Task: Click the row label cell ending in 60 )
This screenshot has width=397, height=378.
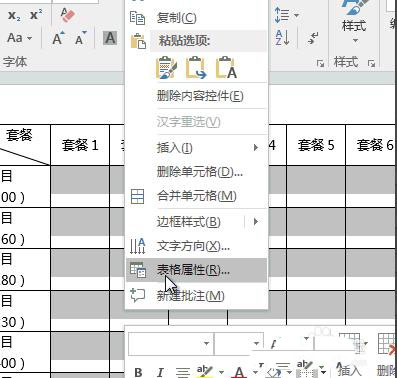Action: pyautogui.click(x=25, y=228)
